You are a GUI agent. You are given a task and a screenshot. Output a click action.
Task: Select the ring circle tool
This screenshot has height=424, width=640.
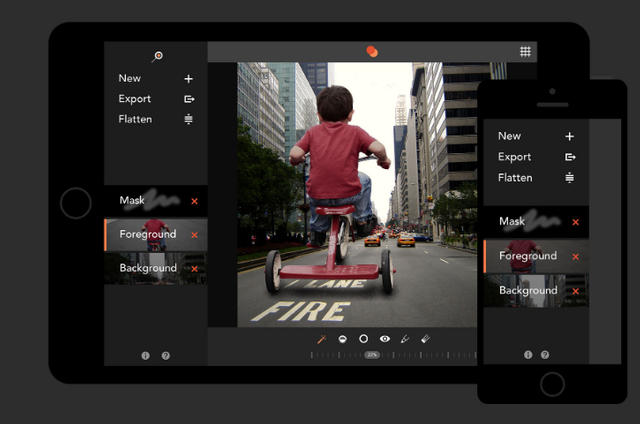tap(363, 339)
